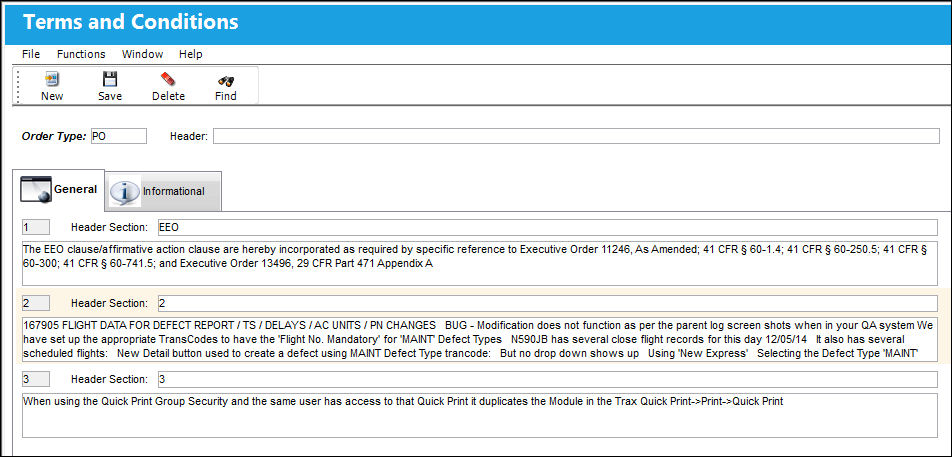Click the Save floppy disk icon
Screen dimensions: 952x457
coord(110,80)
